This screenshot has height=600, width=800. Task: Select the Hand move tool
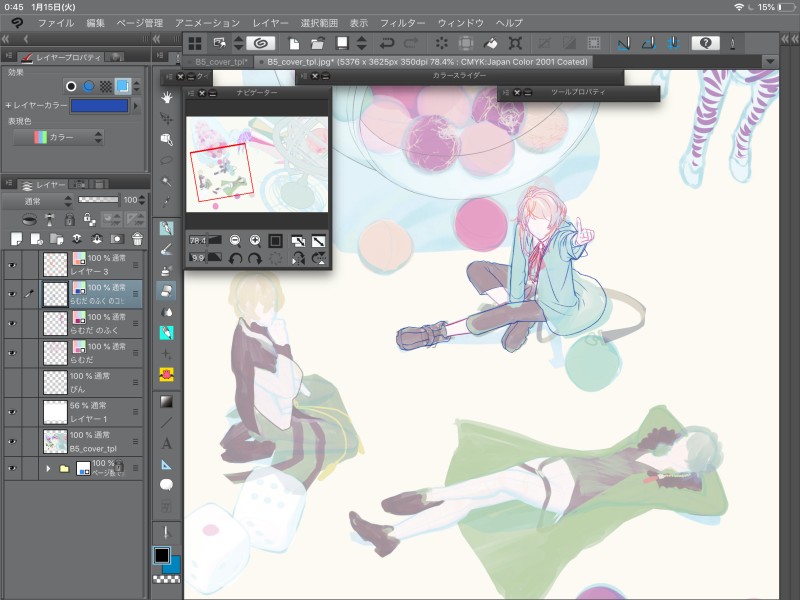coord(166,97)
